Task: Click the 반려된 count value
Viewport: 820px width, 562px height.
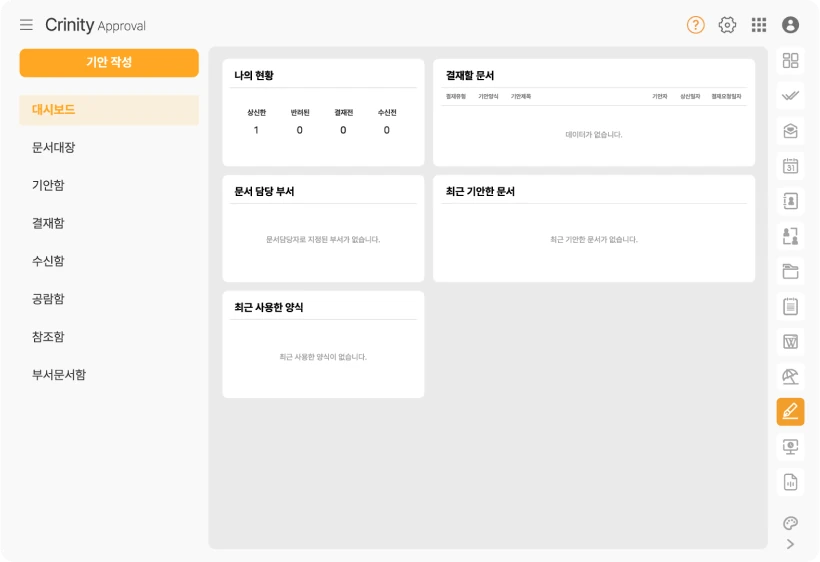Action: (x=300, y=130)
